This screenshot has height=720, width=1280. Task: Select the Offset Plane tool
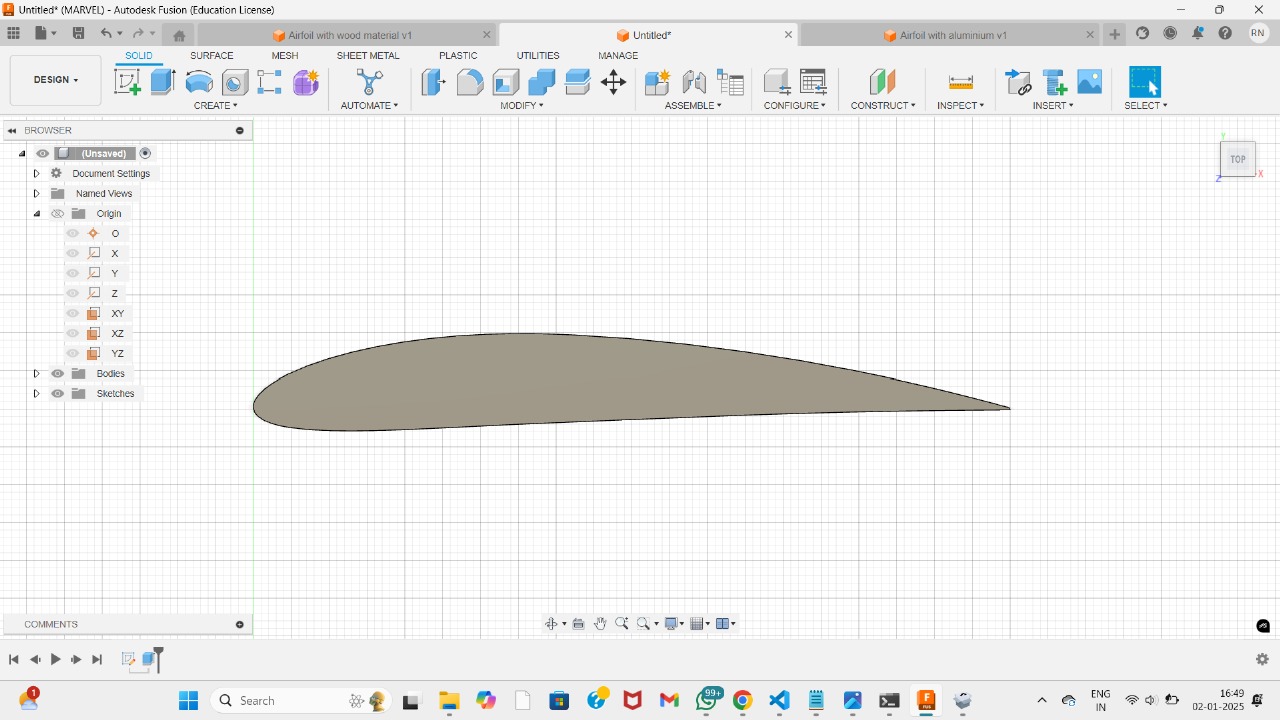(x=882, y=82)
